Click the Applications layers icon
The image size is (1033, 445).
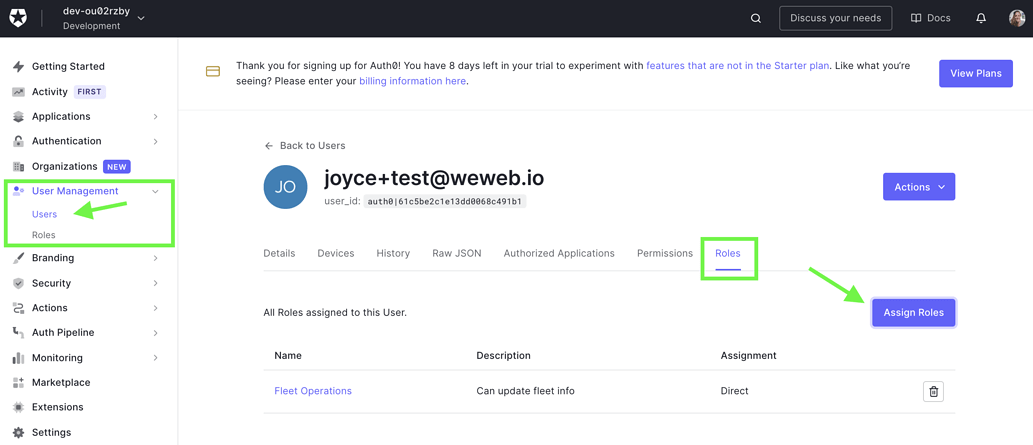coord(18,117)
